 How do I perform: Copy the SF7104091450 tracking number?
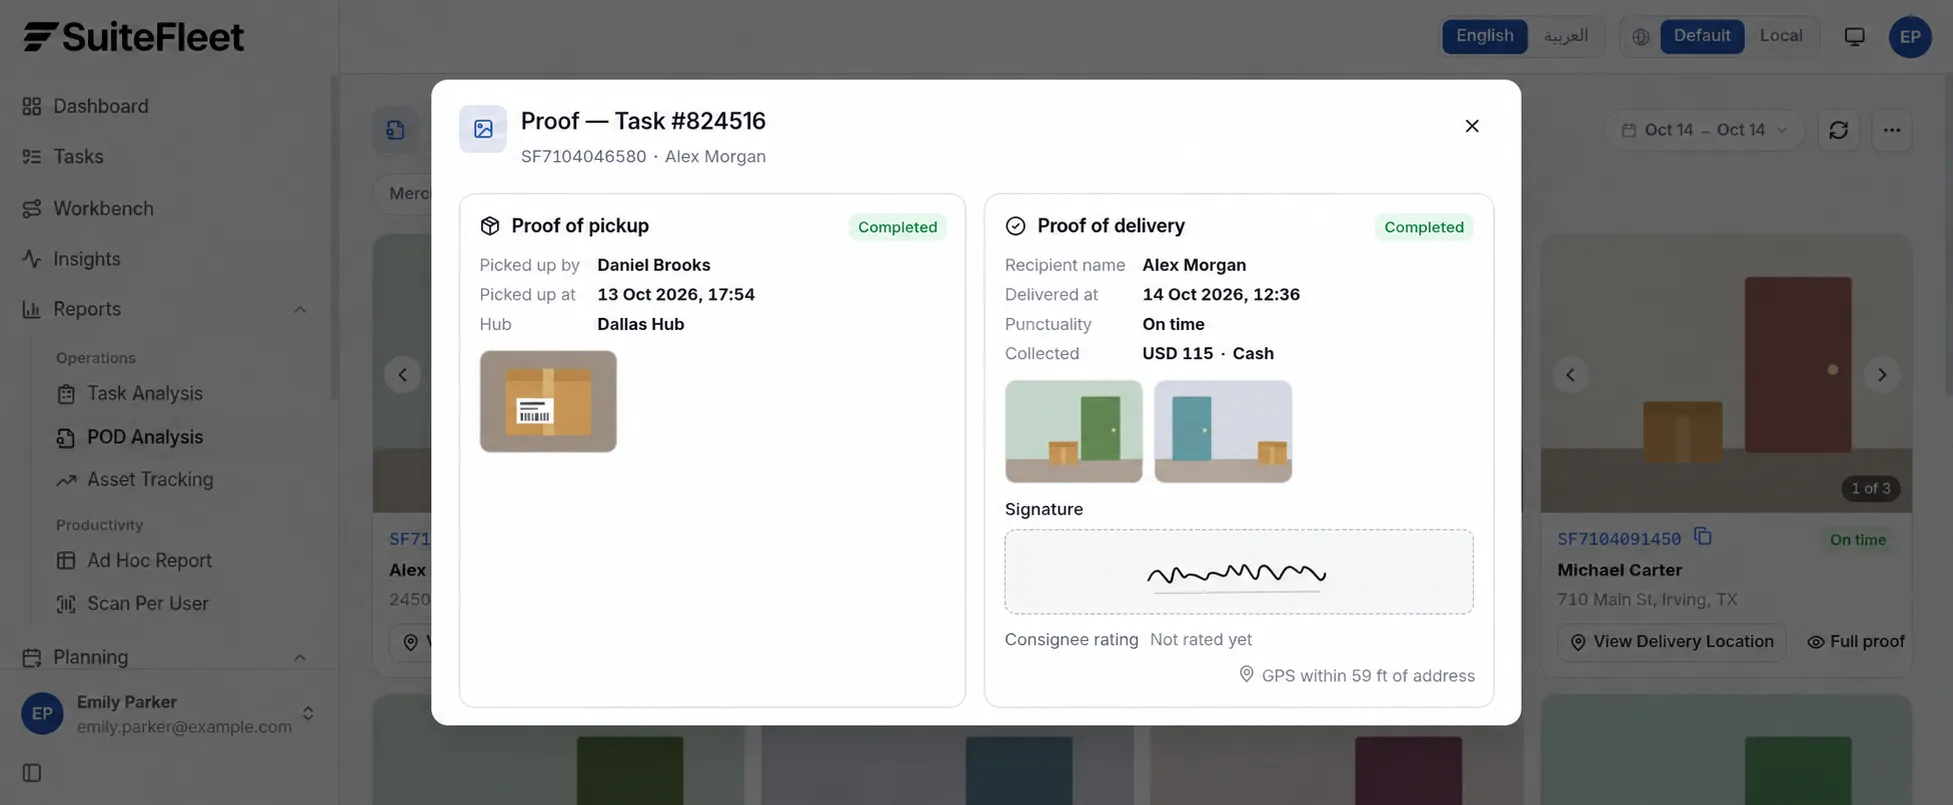click(x=1702, y=537)
